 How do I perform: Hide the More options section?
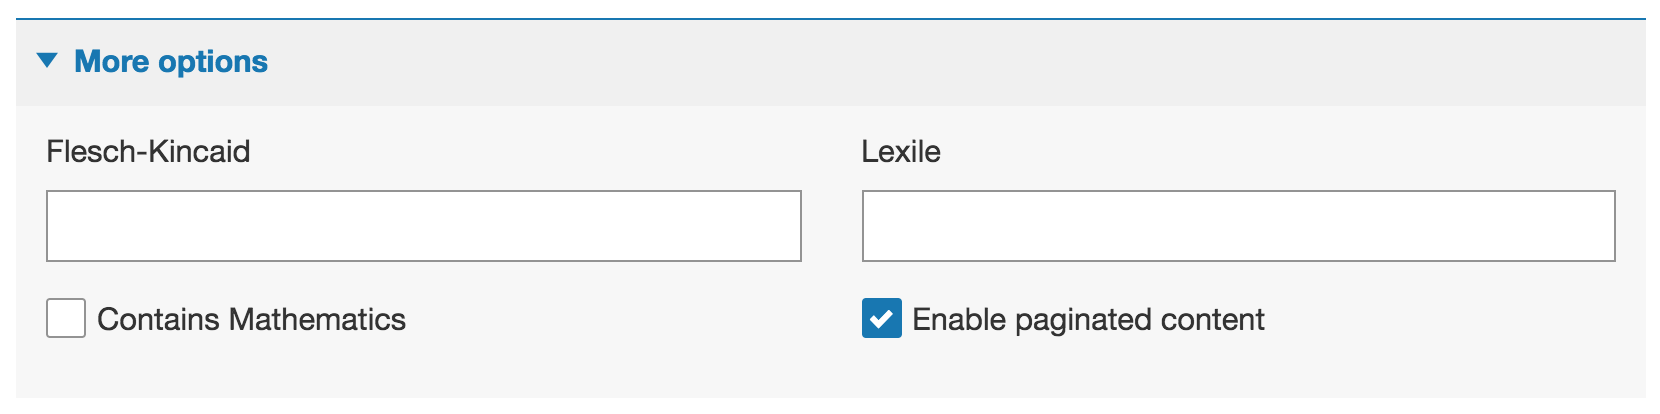[x=47, y=61]
